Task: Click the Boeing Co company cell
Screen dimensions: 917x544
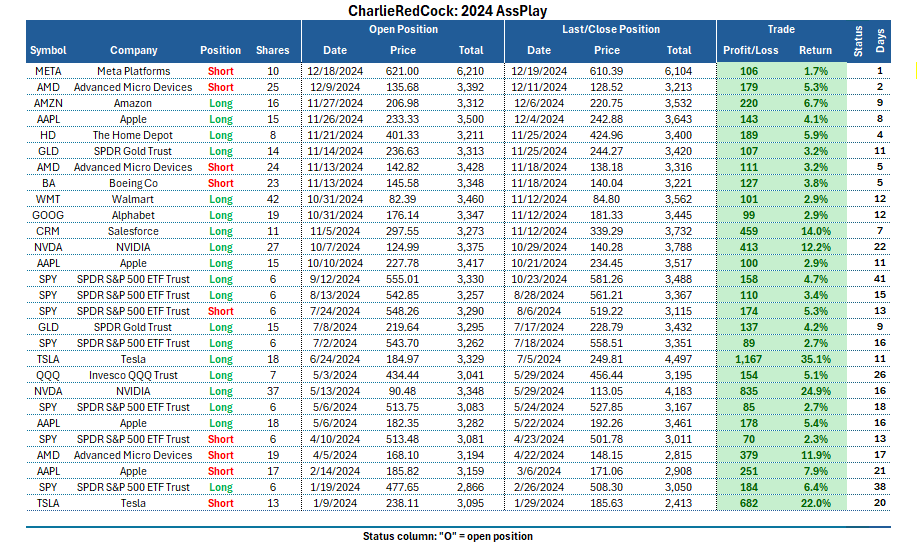Action: (133, 183)
